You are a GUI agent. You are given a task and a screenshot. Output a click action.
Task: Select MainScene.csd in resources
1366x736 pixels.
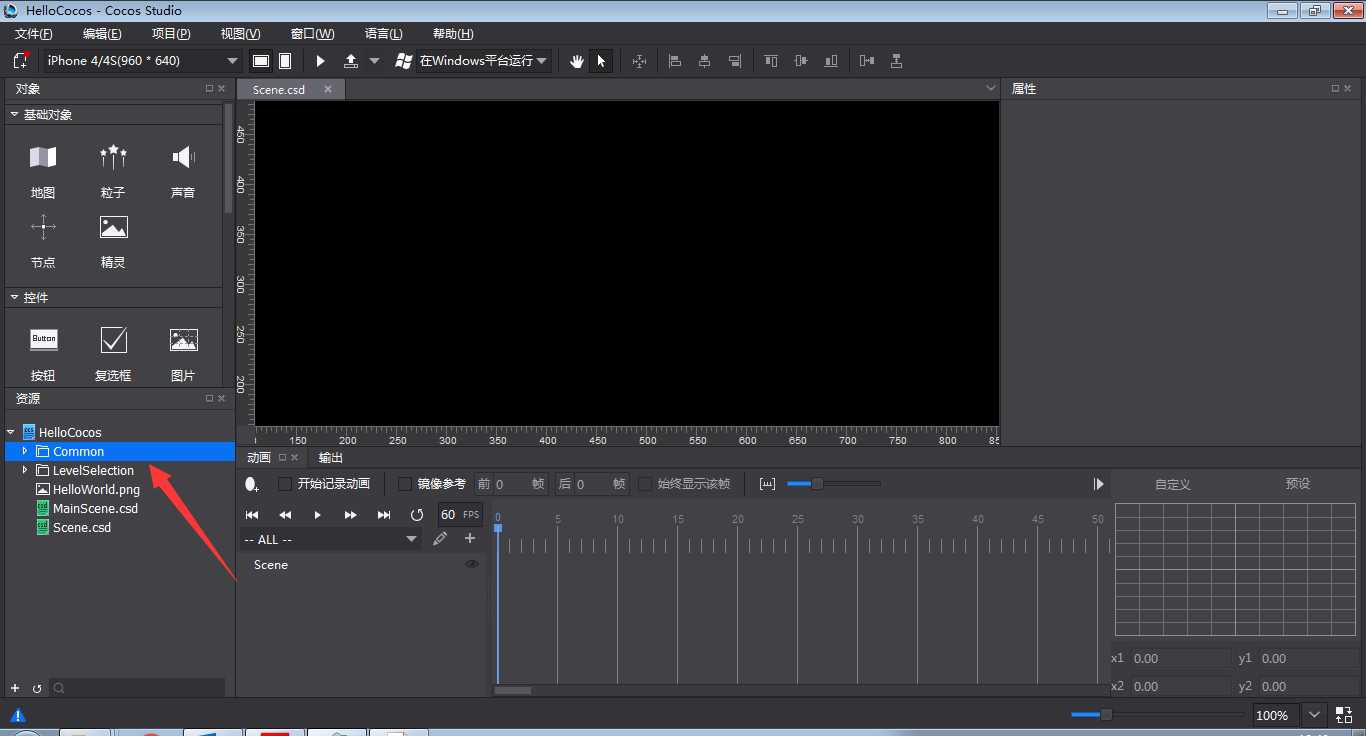coord(87,508)
